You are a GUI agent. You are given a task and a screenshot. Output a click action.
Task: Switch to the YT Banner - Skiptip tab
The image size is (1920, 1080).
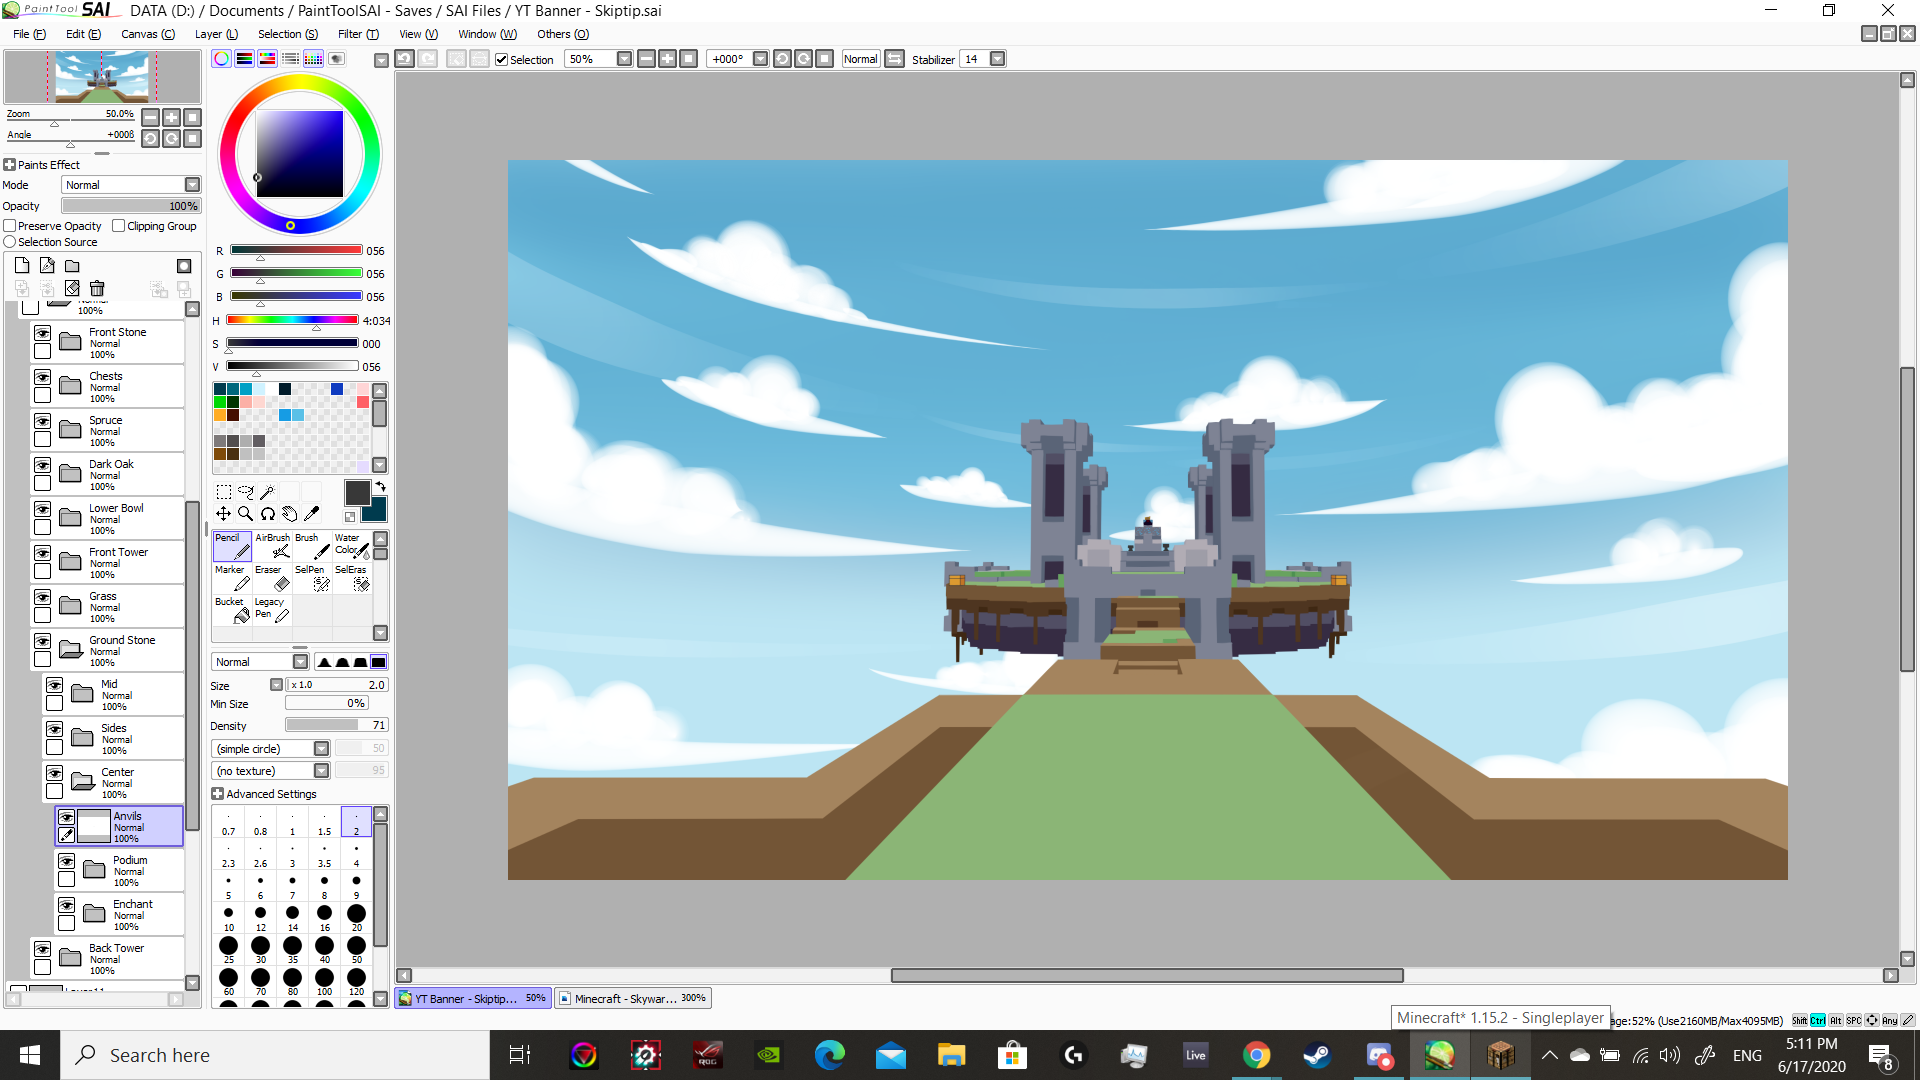473,998
